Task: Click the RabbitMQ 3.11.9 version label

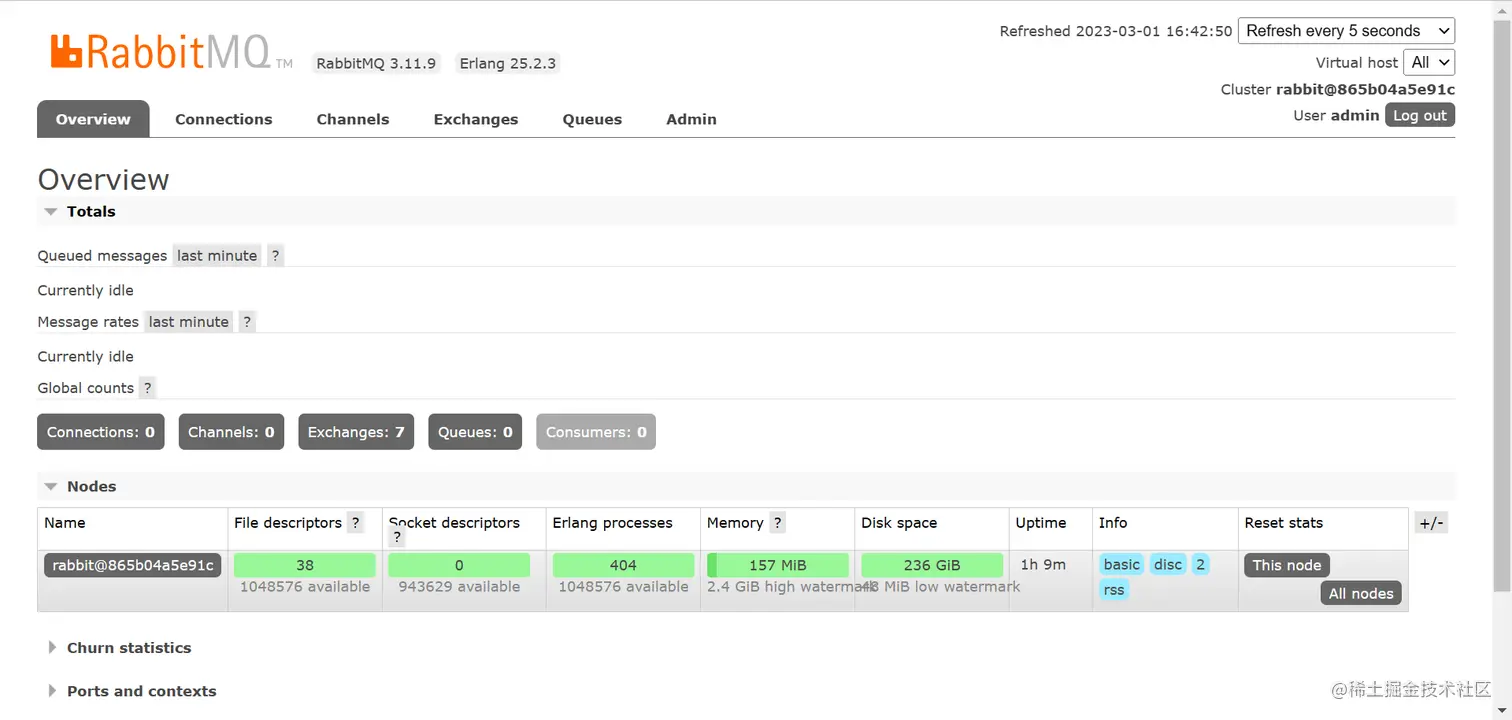Action: (376, 63)
